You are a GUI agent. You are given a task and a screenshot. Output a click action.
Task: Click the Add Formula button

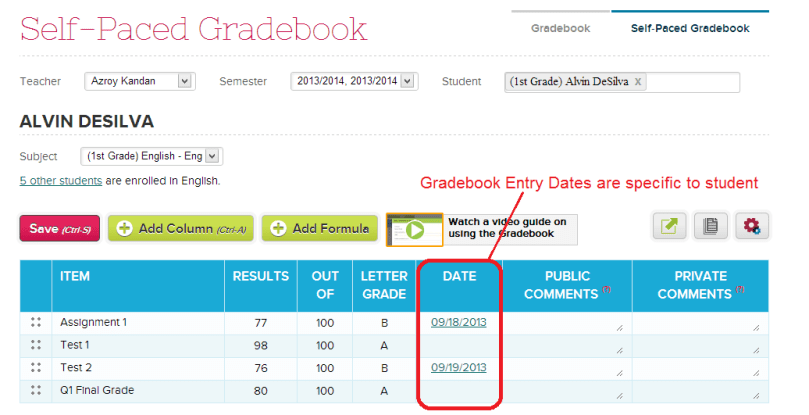tap(320, 228)
